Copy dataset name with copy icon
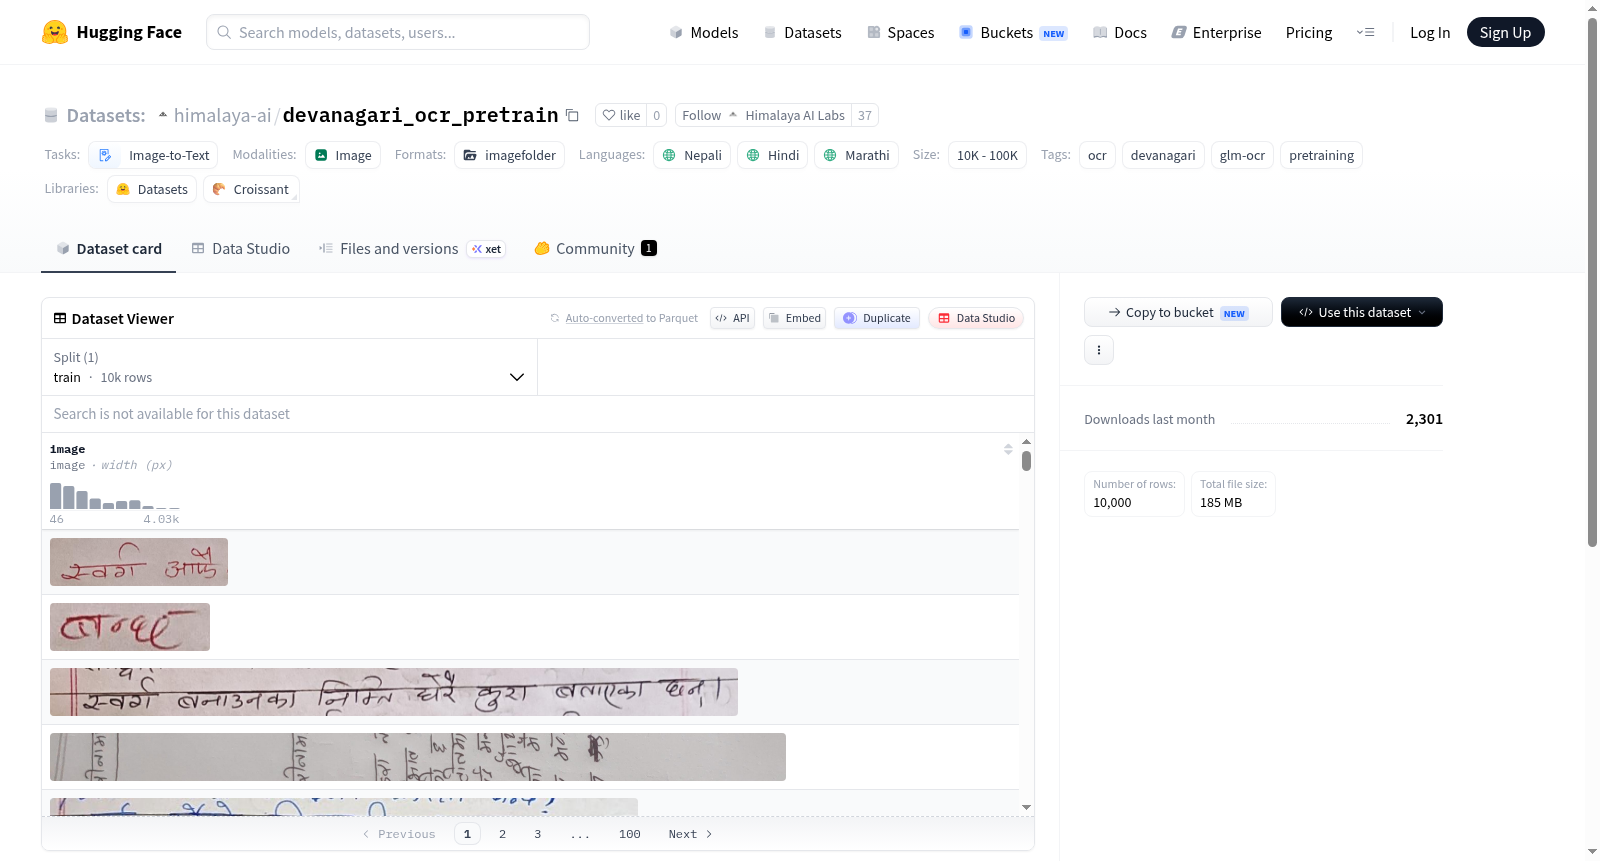Image resolution: width=1600 pixels, height=861 pixels. [x=572, y=115]
